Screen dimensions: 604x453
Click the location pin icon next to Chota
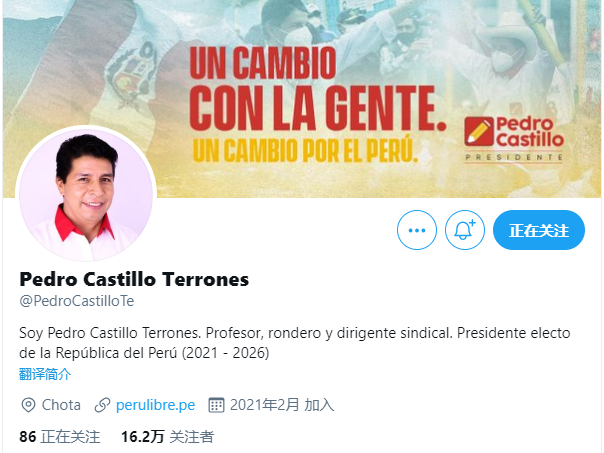(28, 405)
